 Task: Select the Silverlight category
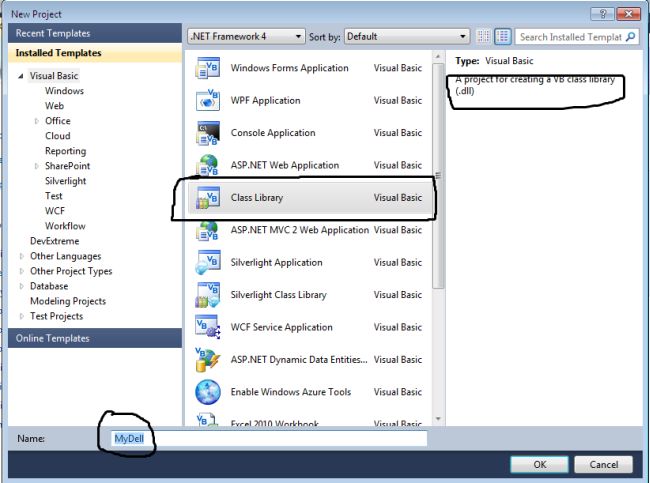tap(65, 181)
